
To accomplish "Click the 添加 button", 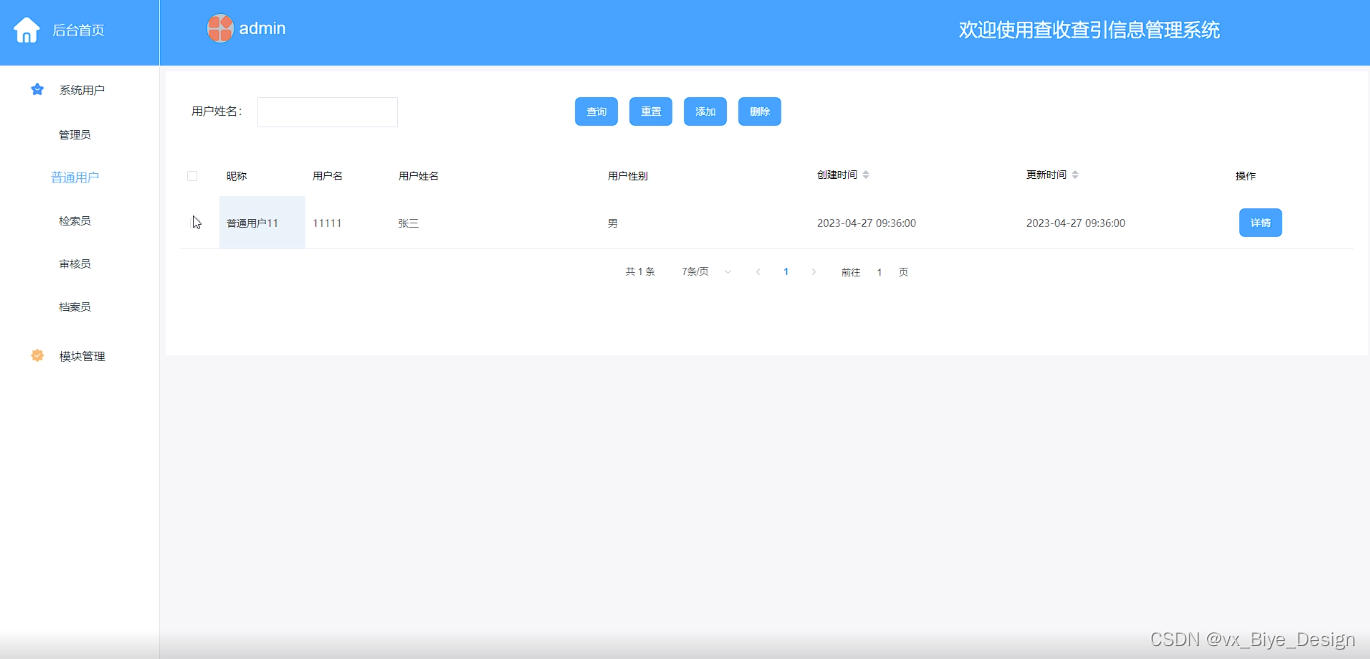I will 706,112.
